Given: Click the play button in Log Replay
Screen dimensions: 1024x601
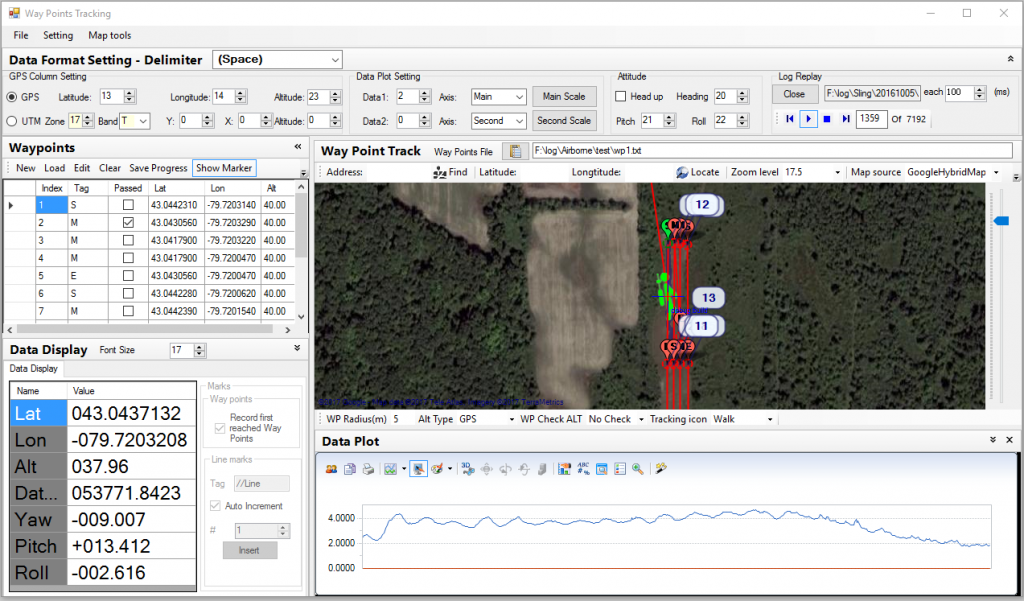Looking at the screenshot, I should coord(809,119).
